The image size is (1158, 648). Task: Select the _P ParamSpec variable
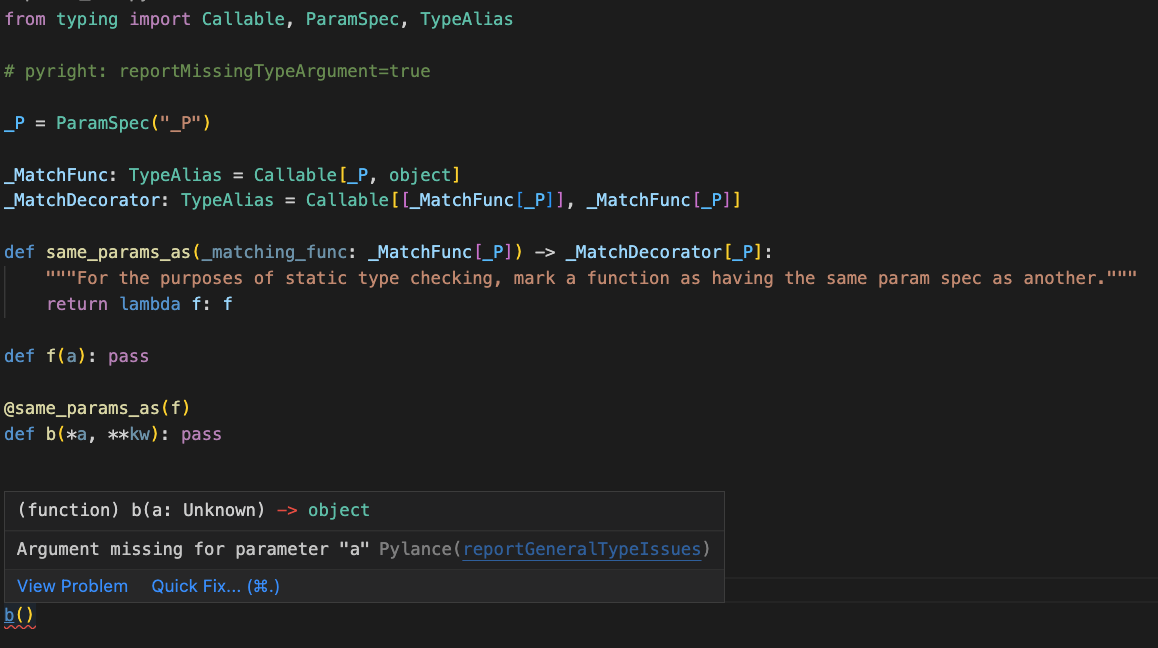coord(14,122)
